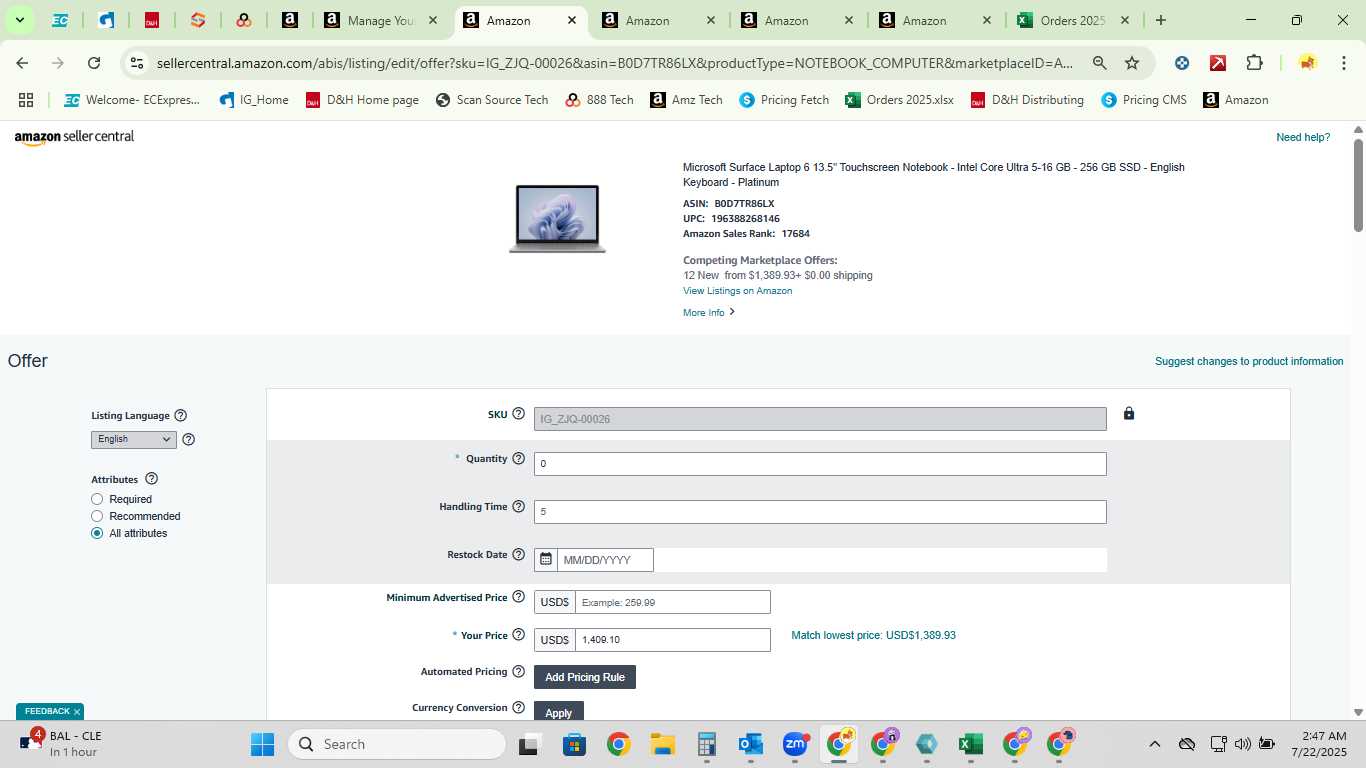Open the Restock Date calendar picker
1366x768 pixels.
(546, 560)
